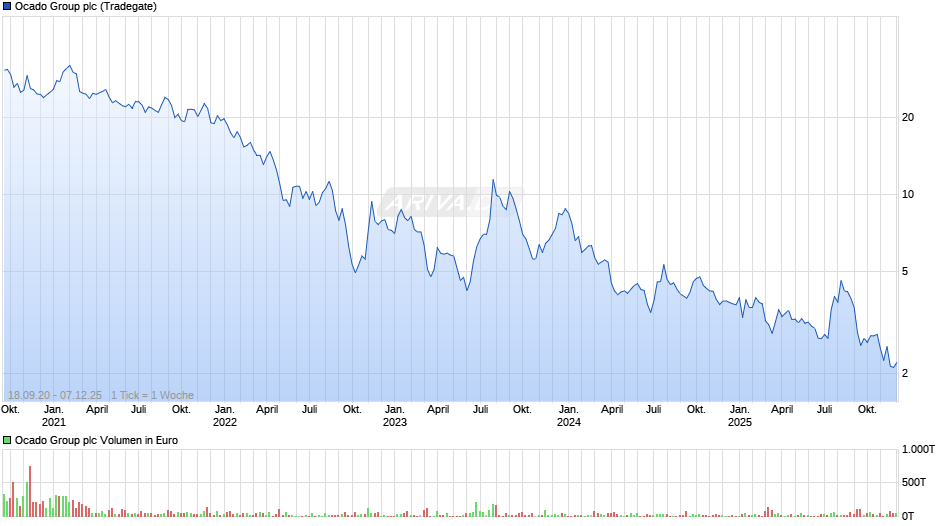Click the 'Jan. 2021' time axis label
The width and height of the screenshot is (940, 526).
[x=53, y=416]
